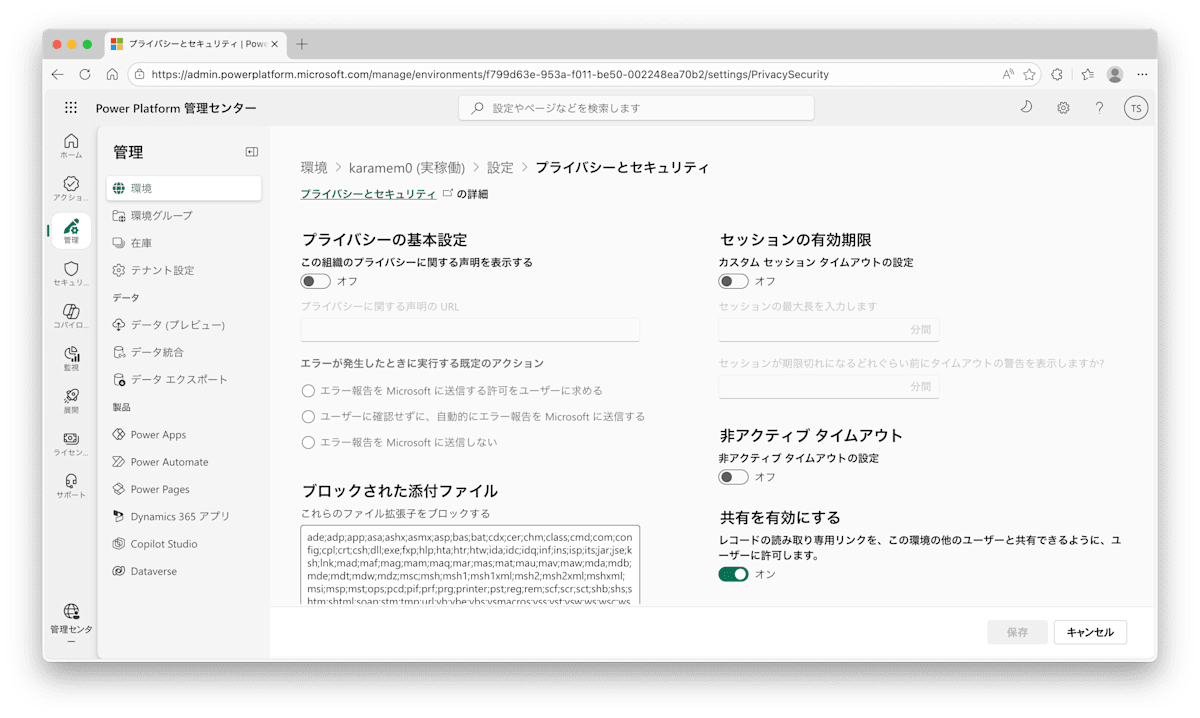
Task: Open the browser profile icon
Action: (1115, 74)
